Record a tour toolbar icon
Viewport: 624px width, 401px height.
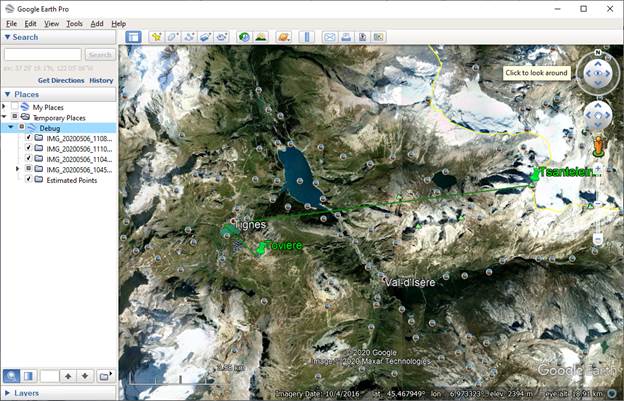(x=222, y=37)
